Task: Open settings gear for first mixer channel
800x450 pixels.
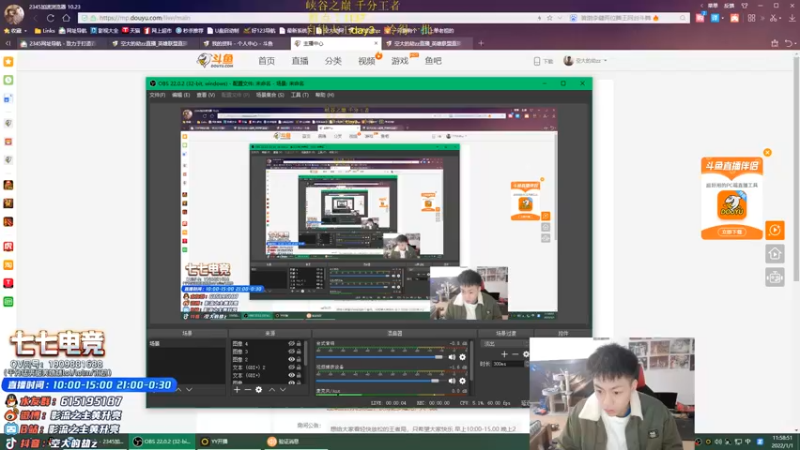Action: tap(462, 357)
